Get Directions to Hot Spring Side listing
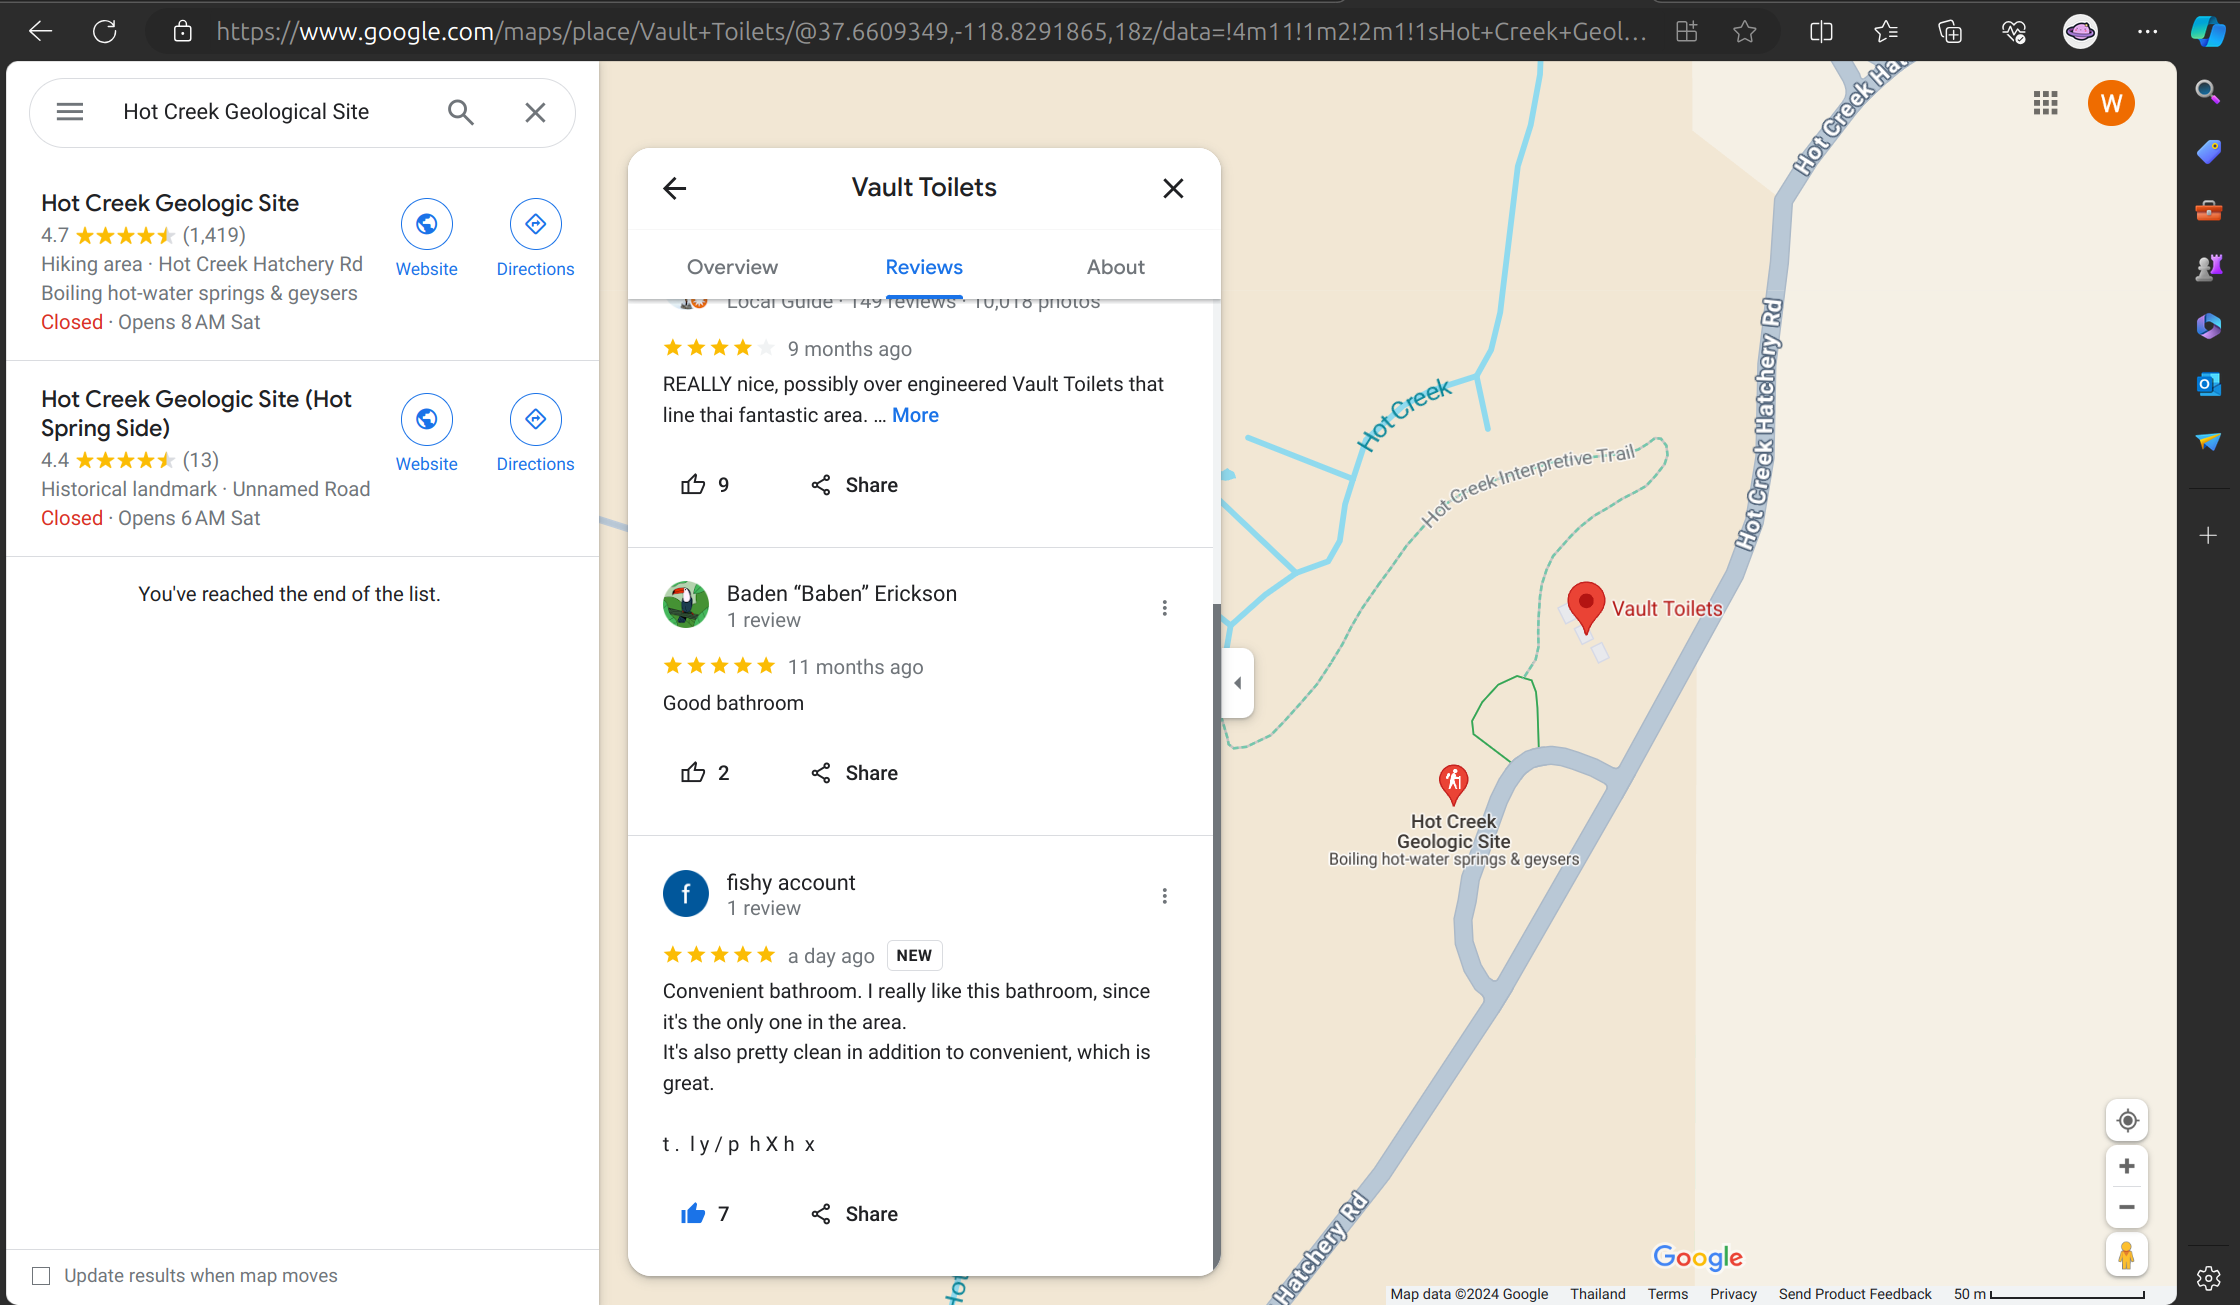This screenshot has height=1305, width=2240. click(x=535, y=434)
